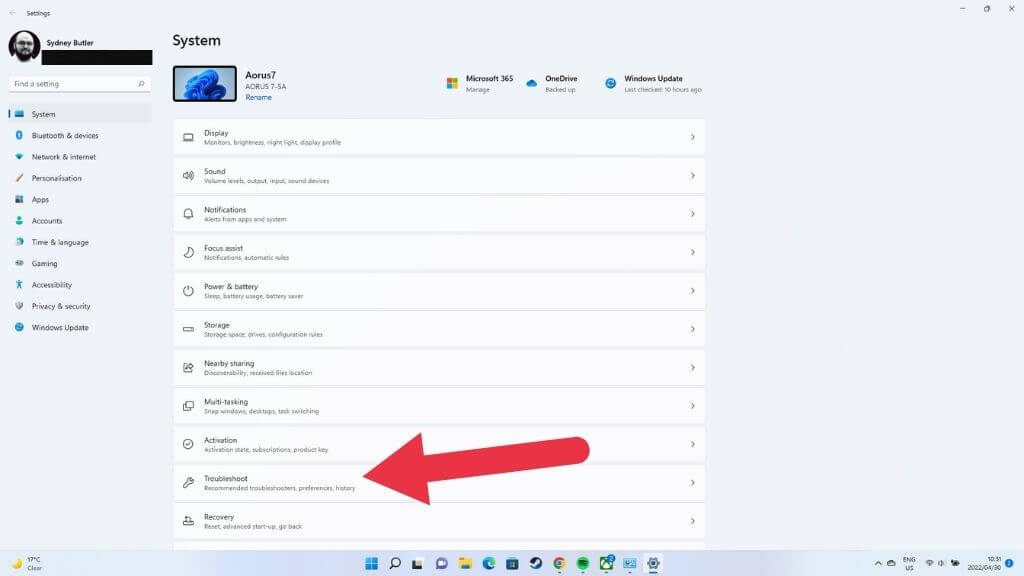
Task: Show hidden system tray icons
Action: click(x=878, y=563)
